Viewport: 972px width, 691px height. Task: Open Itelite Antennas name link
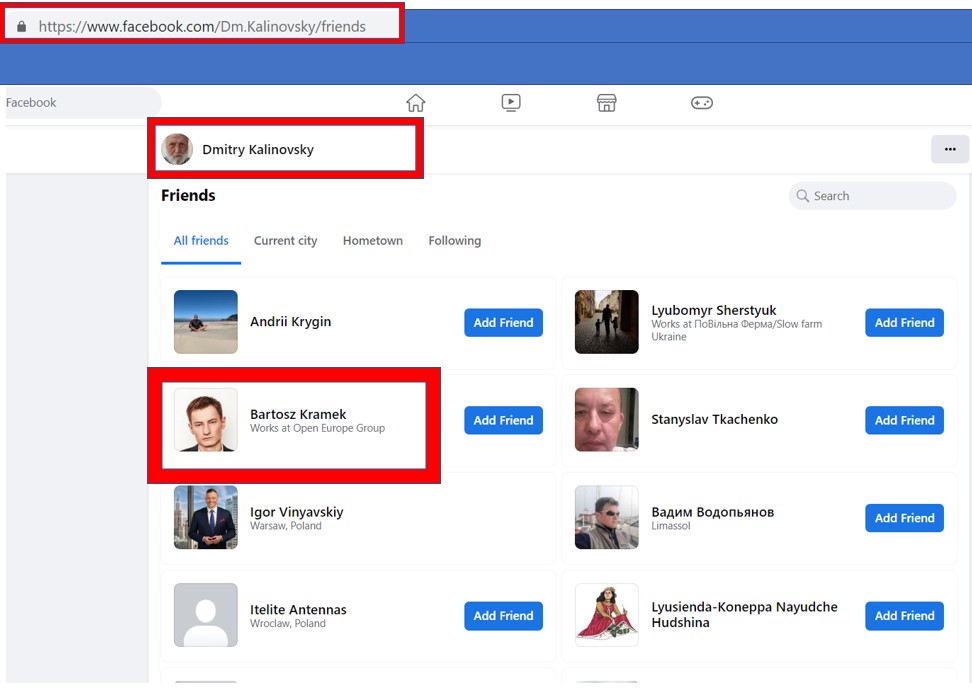coord(298,610)
